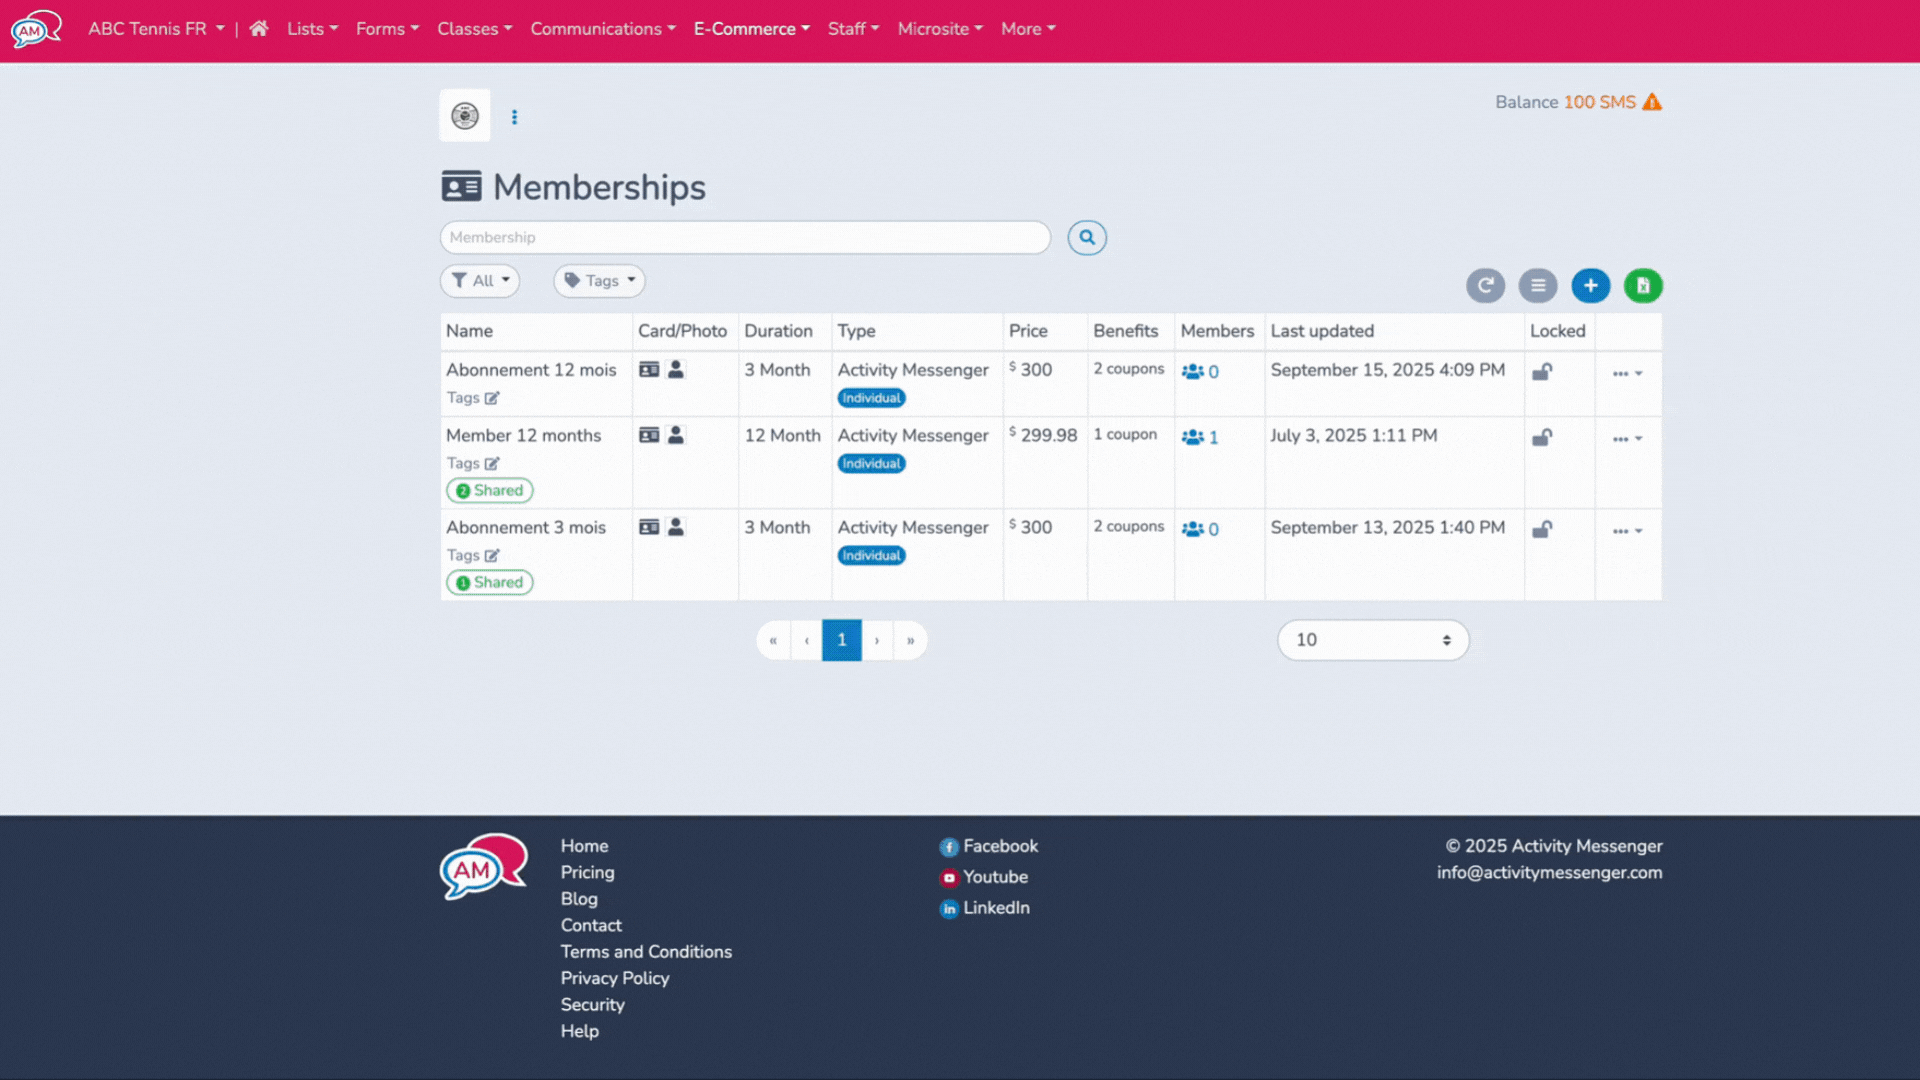
Task: Expand the All filter dropdown
Action: [480, 281]
